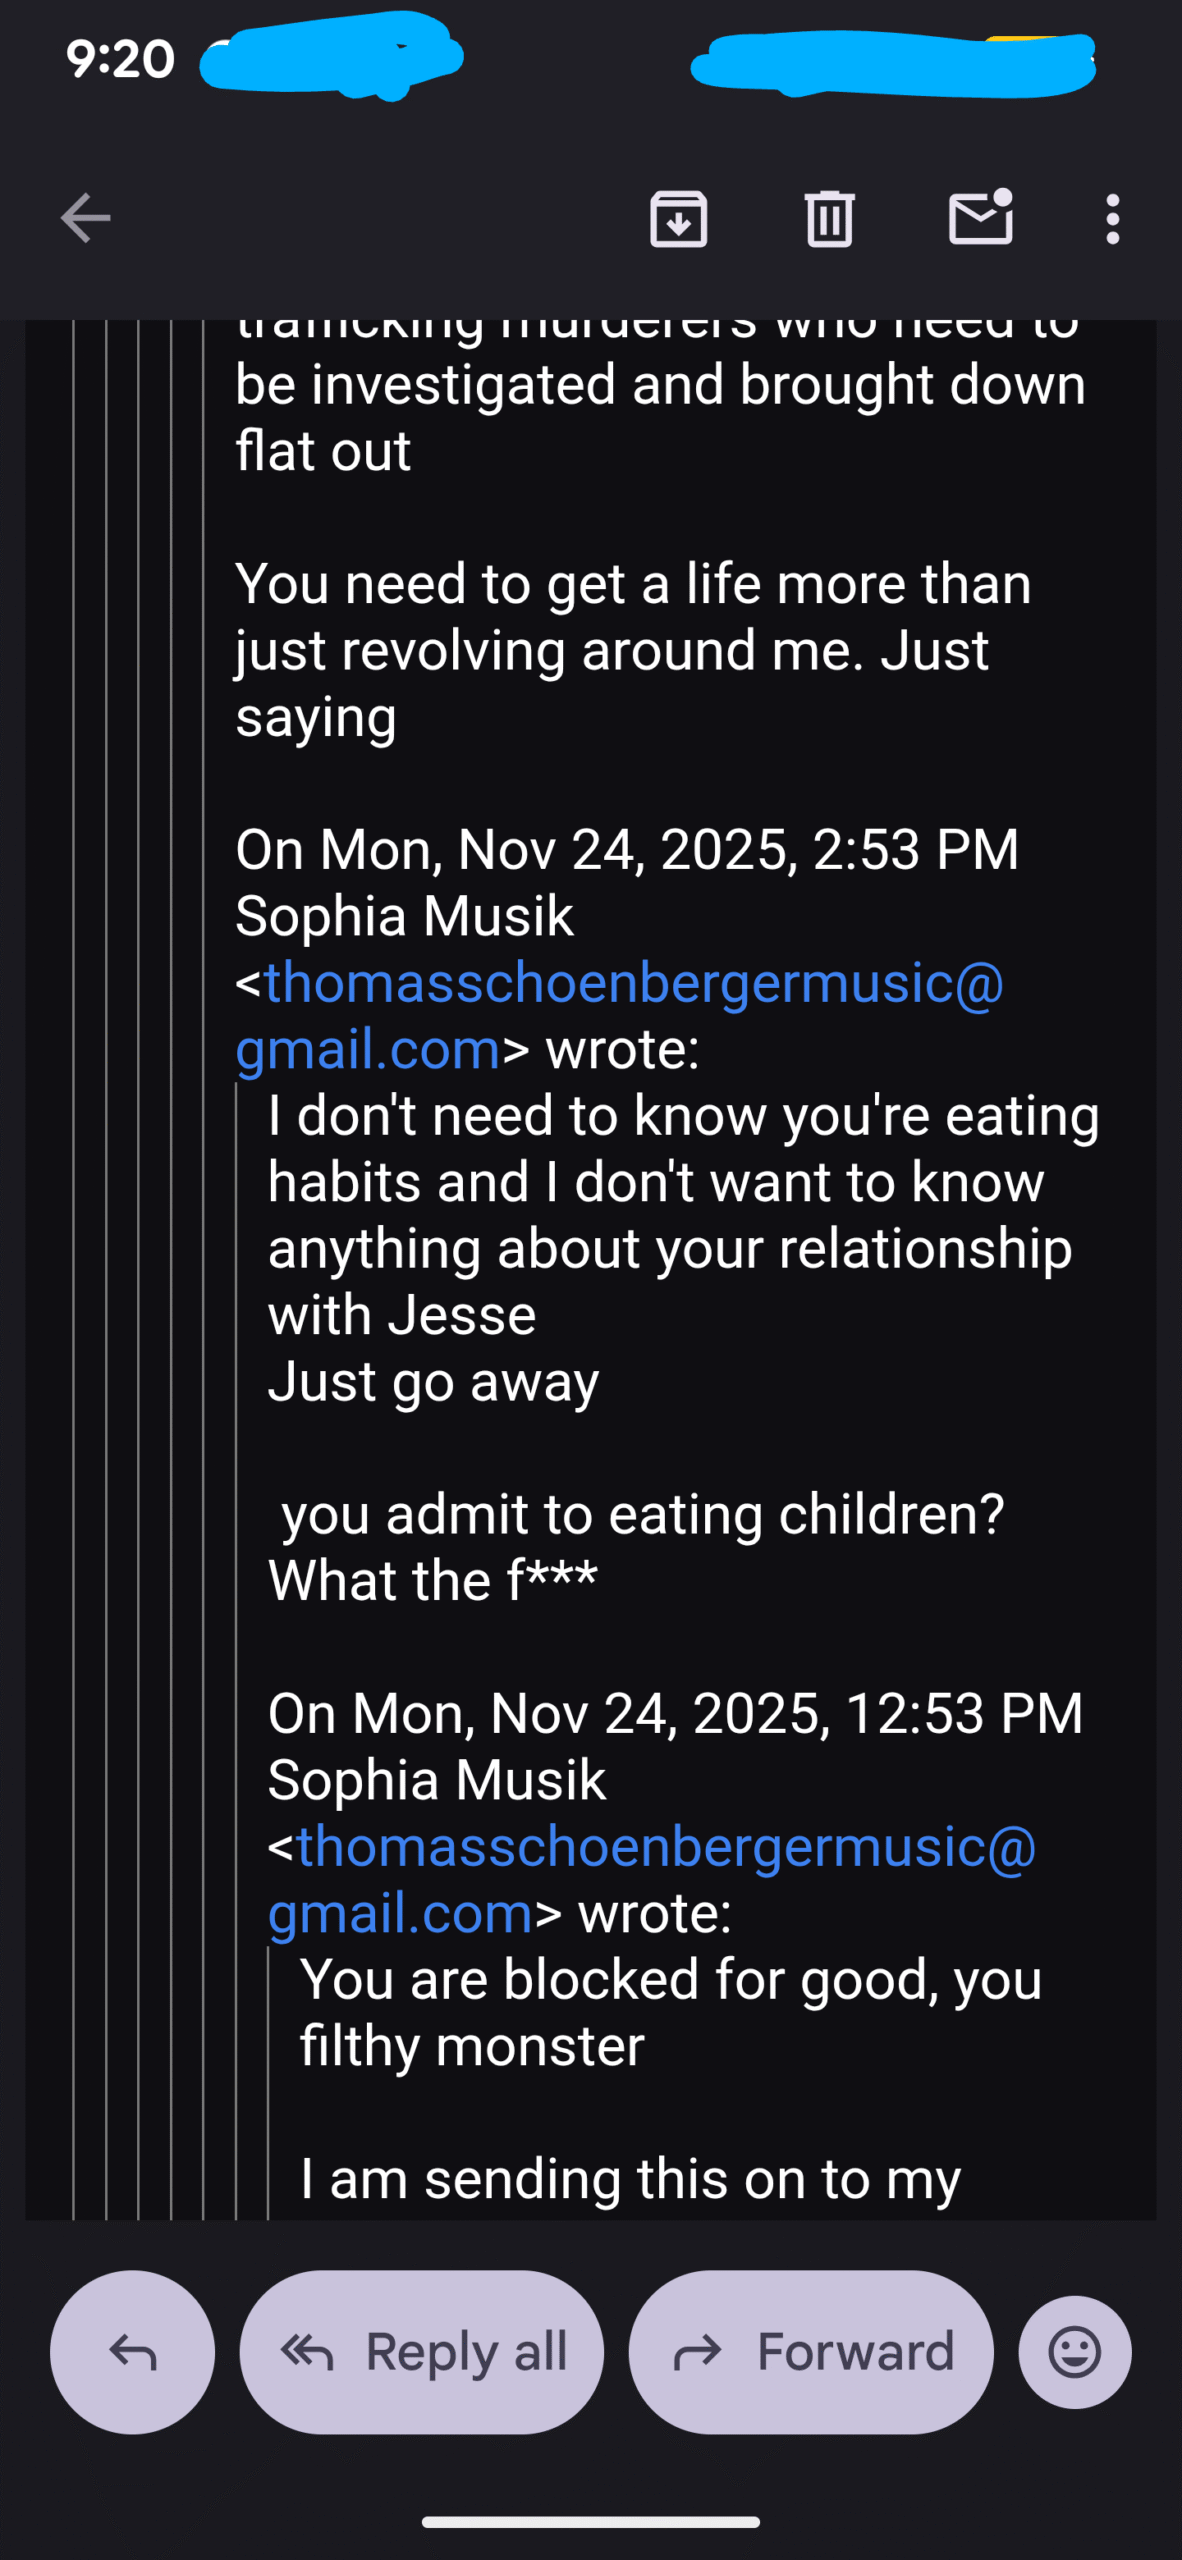The image size is (1182, 2560).
Task: Tap the "On Mon, Nov 24, 2025, 2:53 PM" header
Action: click(x=627, y=850)
